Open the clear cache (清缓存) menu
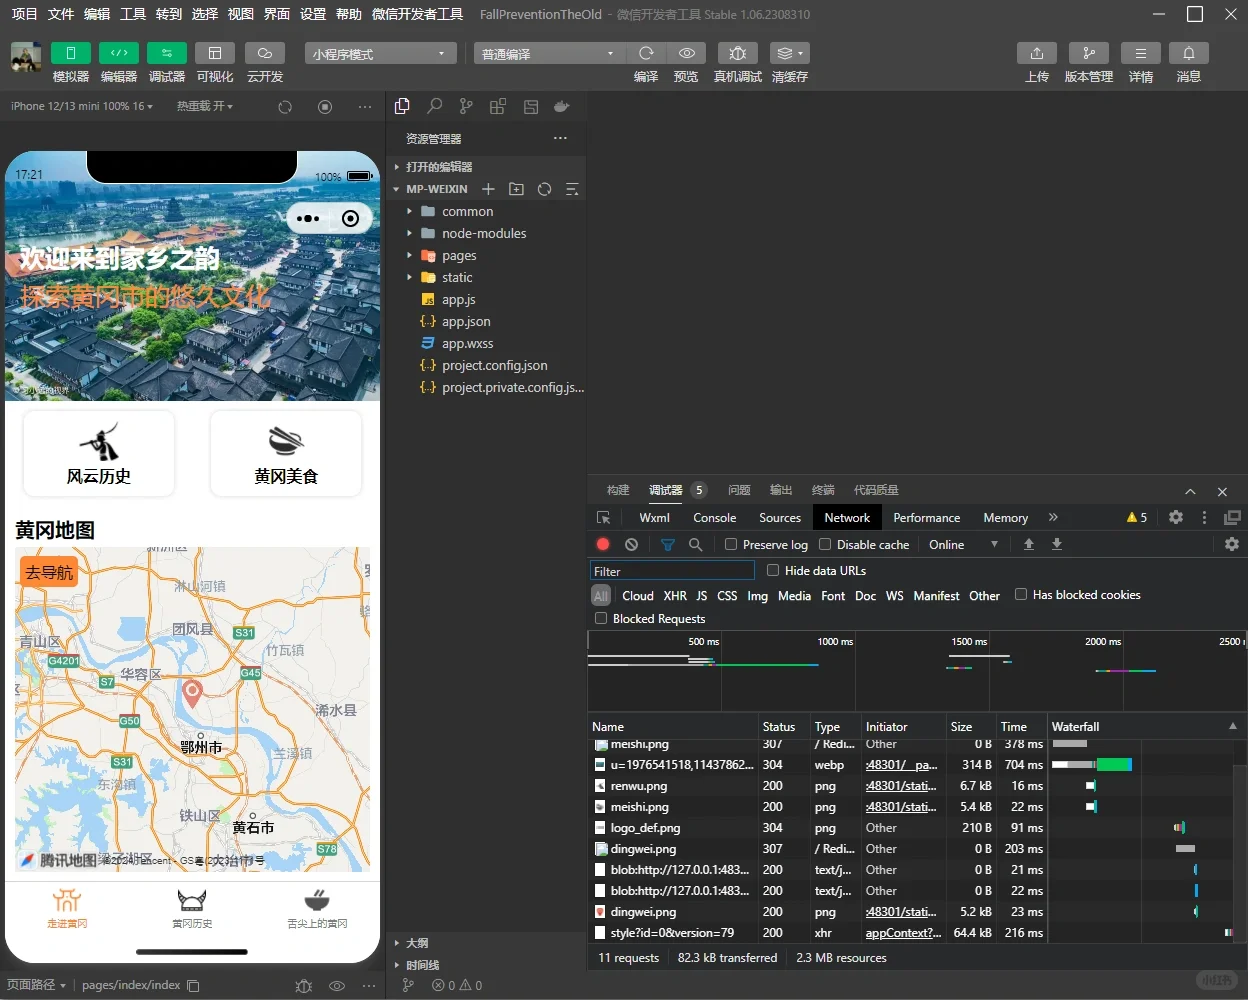Image resolution: width=1248 pixels, height=1000 pixels. (x=790, y=53)
